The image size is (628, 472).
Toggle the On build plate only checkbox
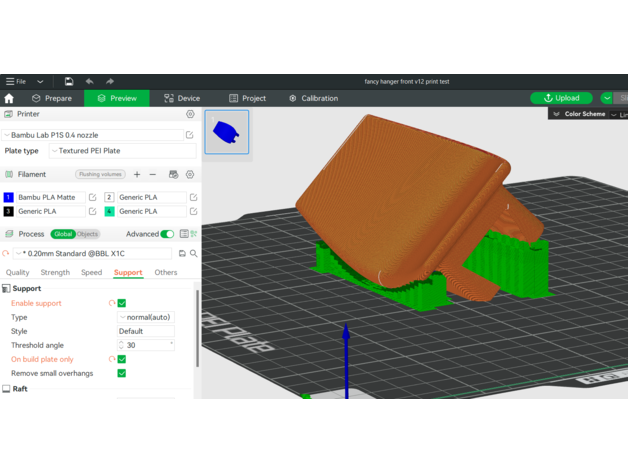tap(122, 359)
